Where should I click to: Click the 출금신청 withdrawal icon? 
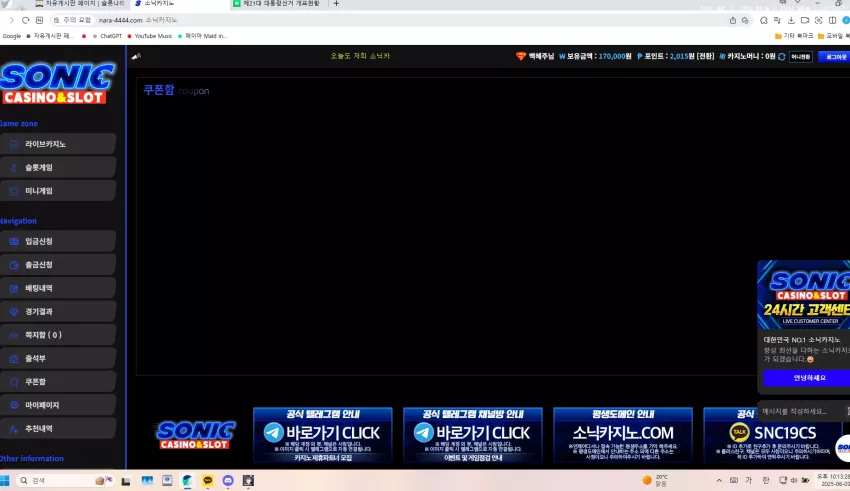point(14,264)
